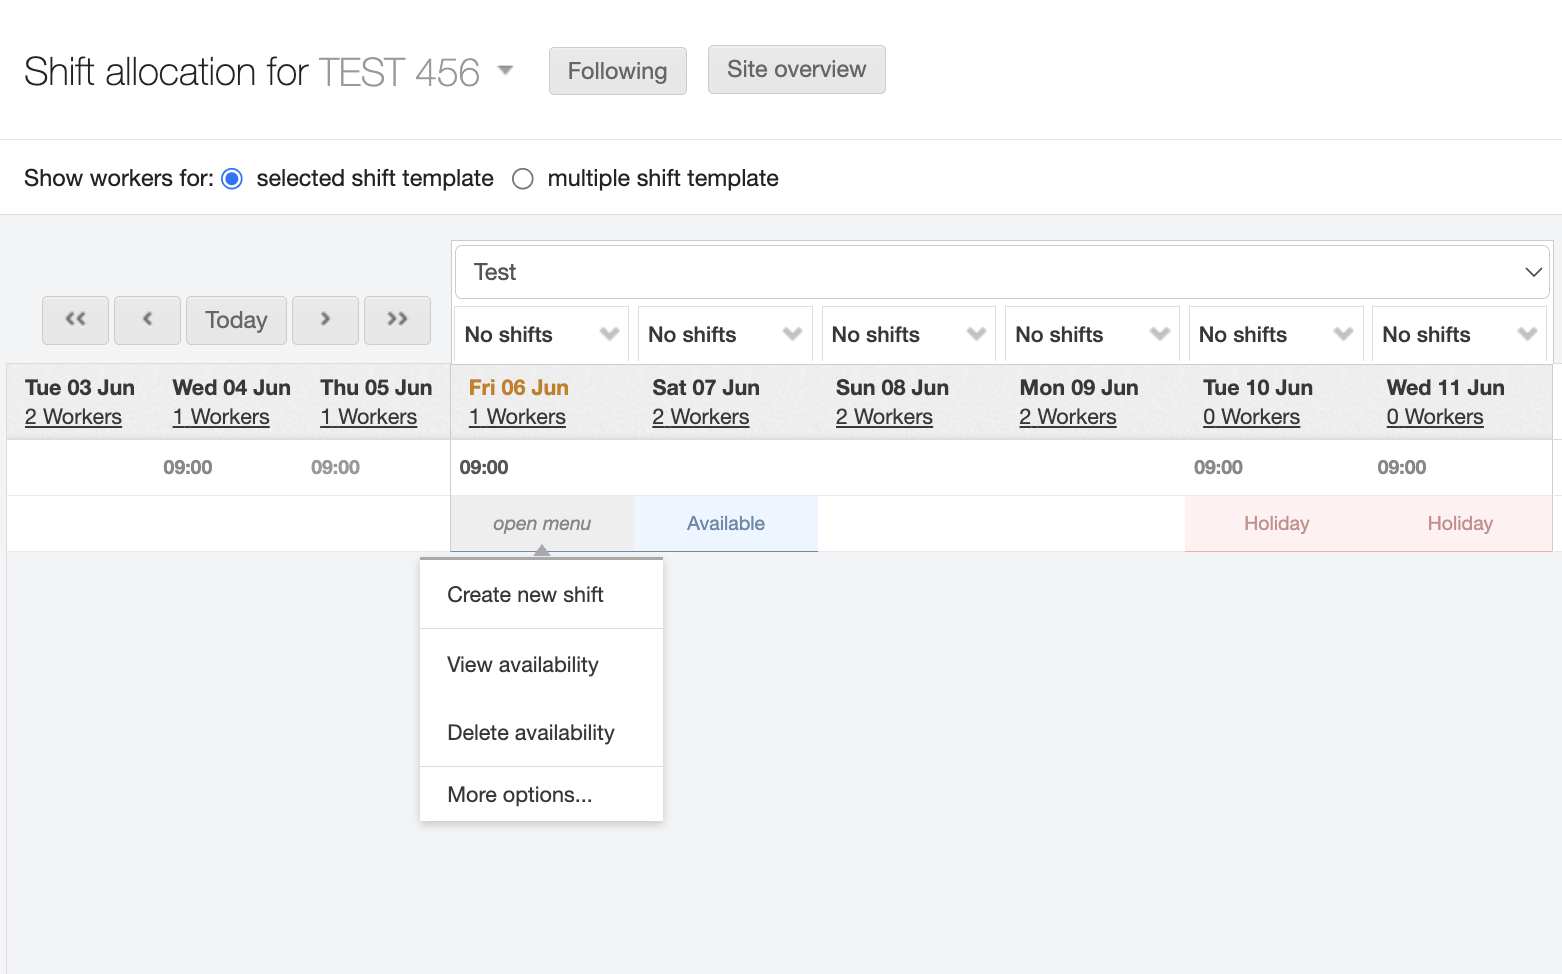
Task: Advance one day with single-right arrow
Action: point(325,320)
